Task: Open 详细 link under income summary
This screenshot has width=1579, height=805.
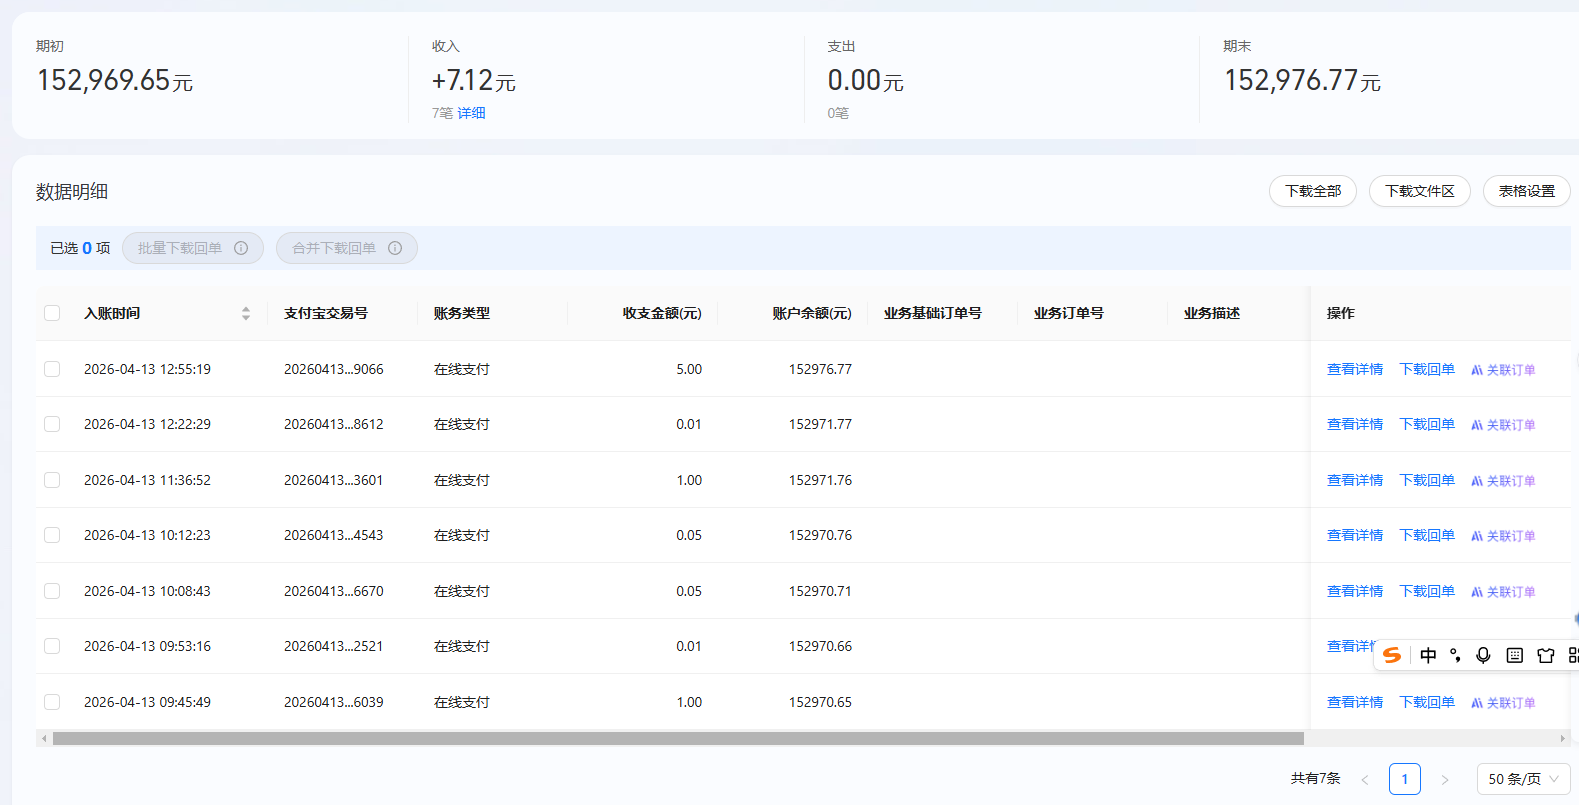Action: [471, 113]
